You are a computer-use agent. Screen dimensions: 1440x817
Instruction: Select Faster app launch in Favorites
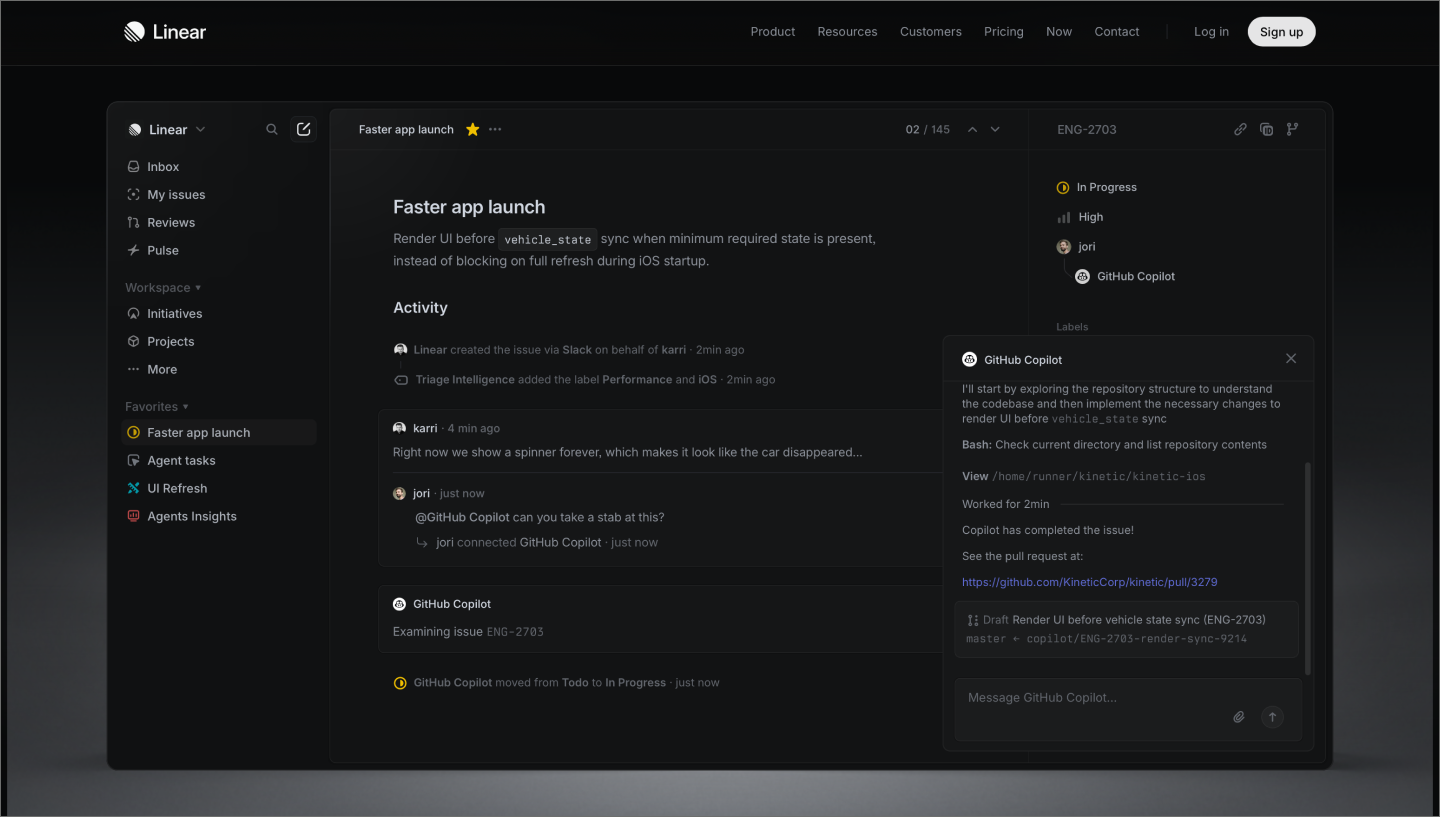(x=218, y=433)
